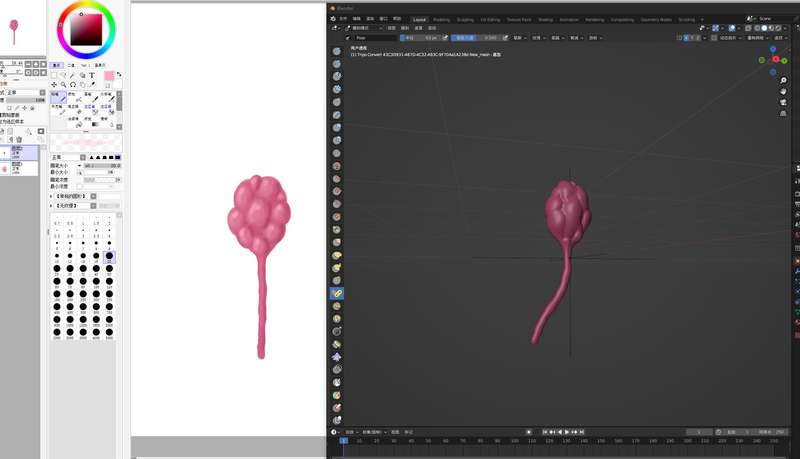The width and height of the screenshot is (800, 459).
Task: Expand the brush texture dropdown in SAI
Action: [85, 204]
